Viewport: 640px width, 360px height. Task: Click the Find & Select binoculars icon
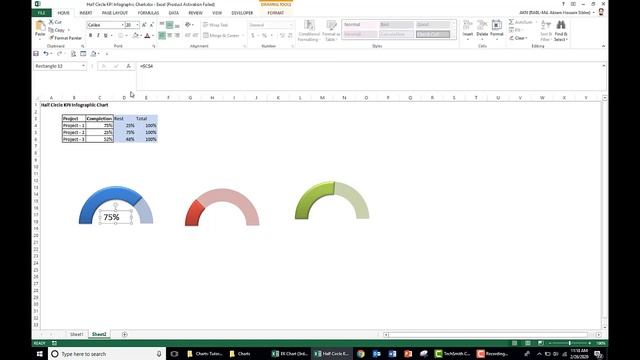click(x=561, y=25)
